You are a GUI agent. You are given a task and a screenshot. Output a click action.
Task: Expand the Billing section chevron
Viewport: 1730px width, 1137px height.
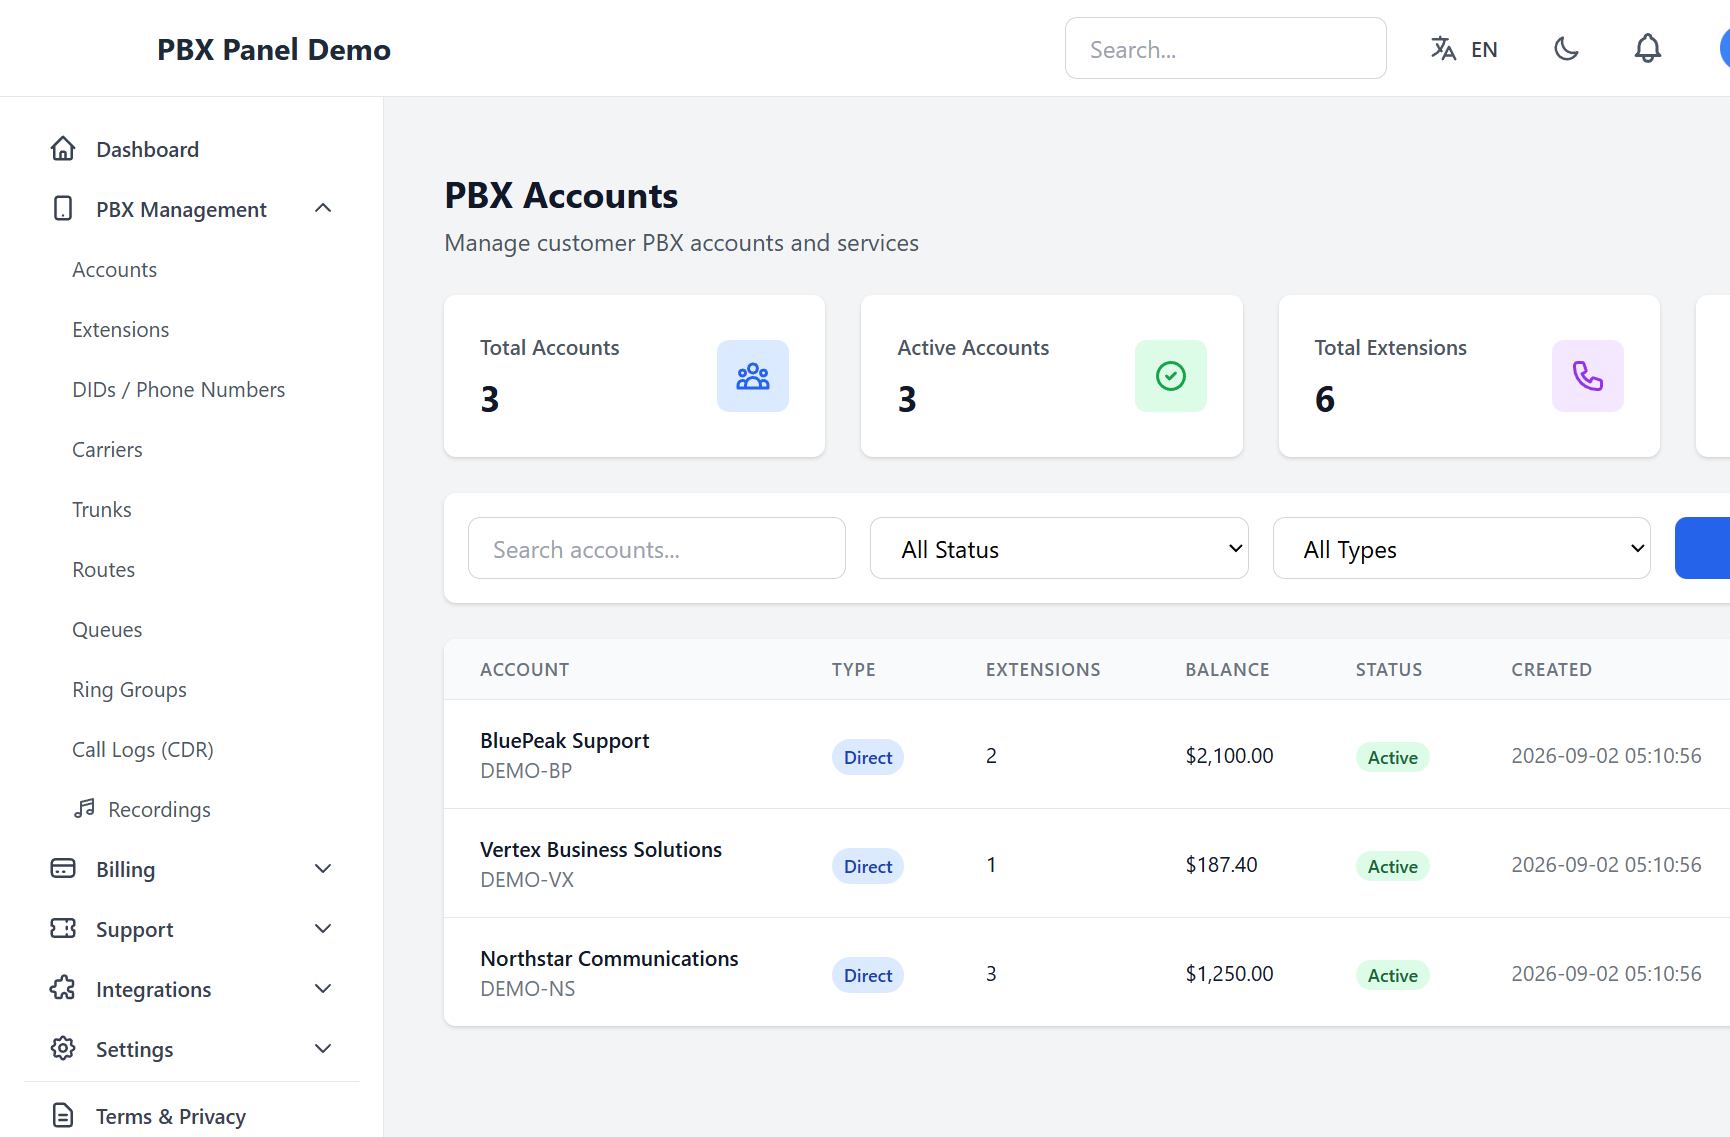(x=323, y=868)
